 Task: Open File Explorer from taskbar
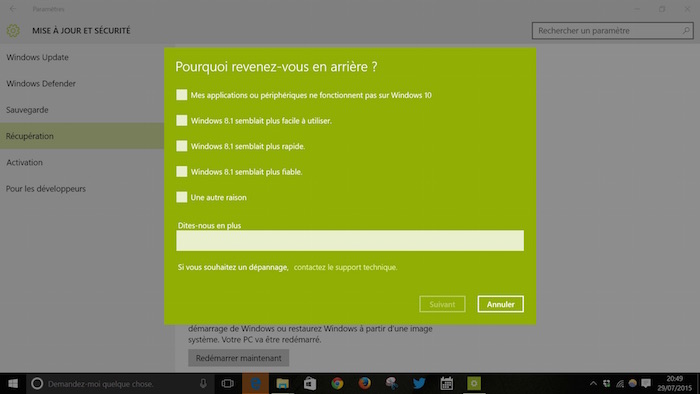tap(283, 384)
